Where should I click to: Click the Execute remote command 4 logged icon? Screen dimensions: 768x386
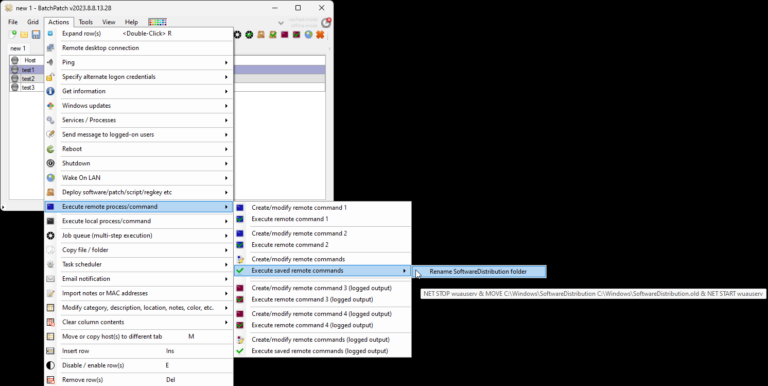click(x=240, y=325)
